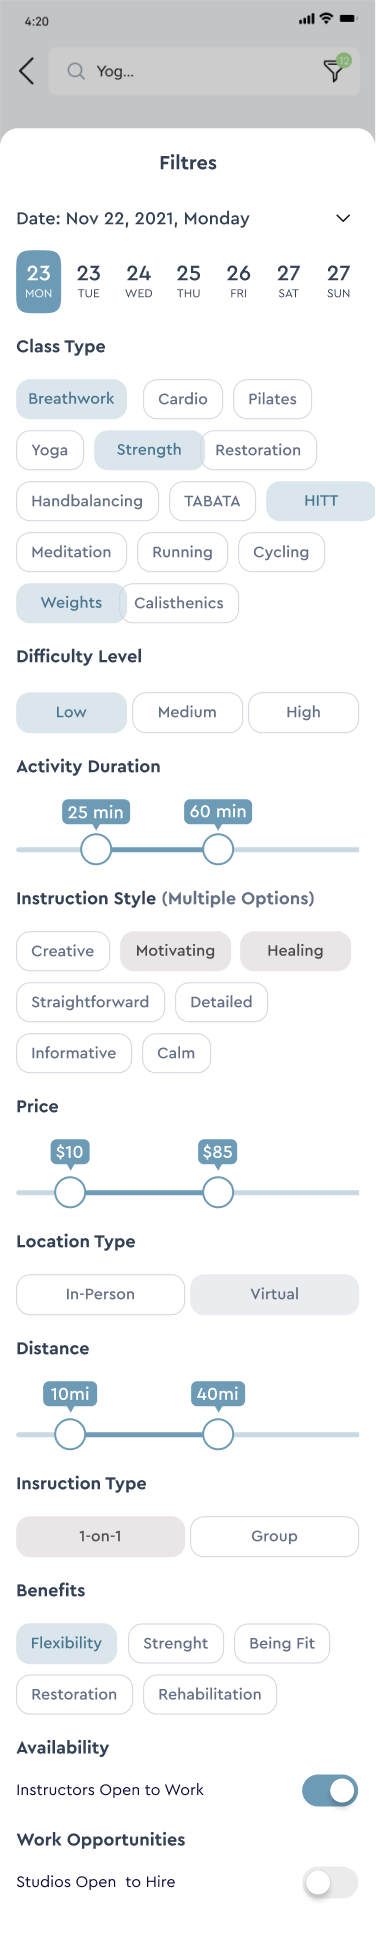Select Wednesday 24 date tab
The height and width of the screenshot is (1952, 376).
pyautogui.click(x=139, y=281)
